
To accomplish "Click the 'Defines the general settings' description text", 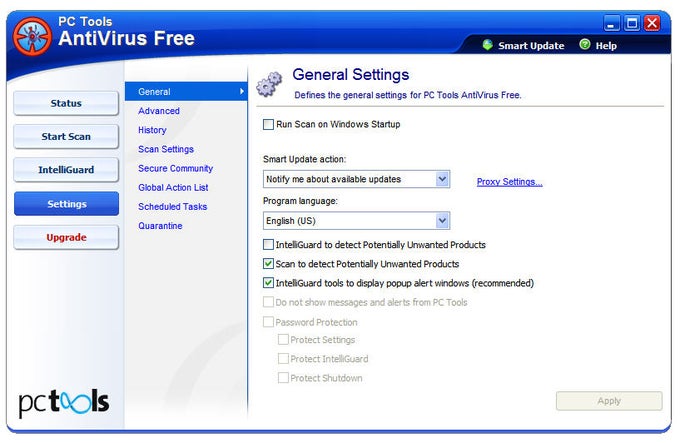I will [x=408, y=95].
